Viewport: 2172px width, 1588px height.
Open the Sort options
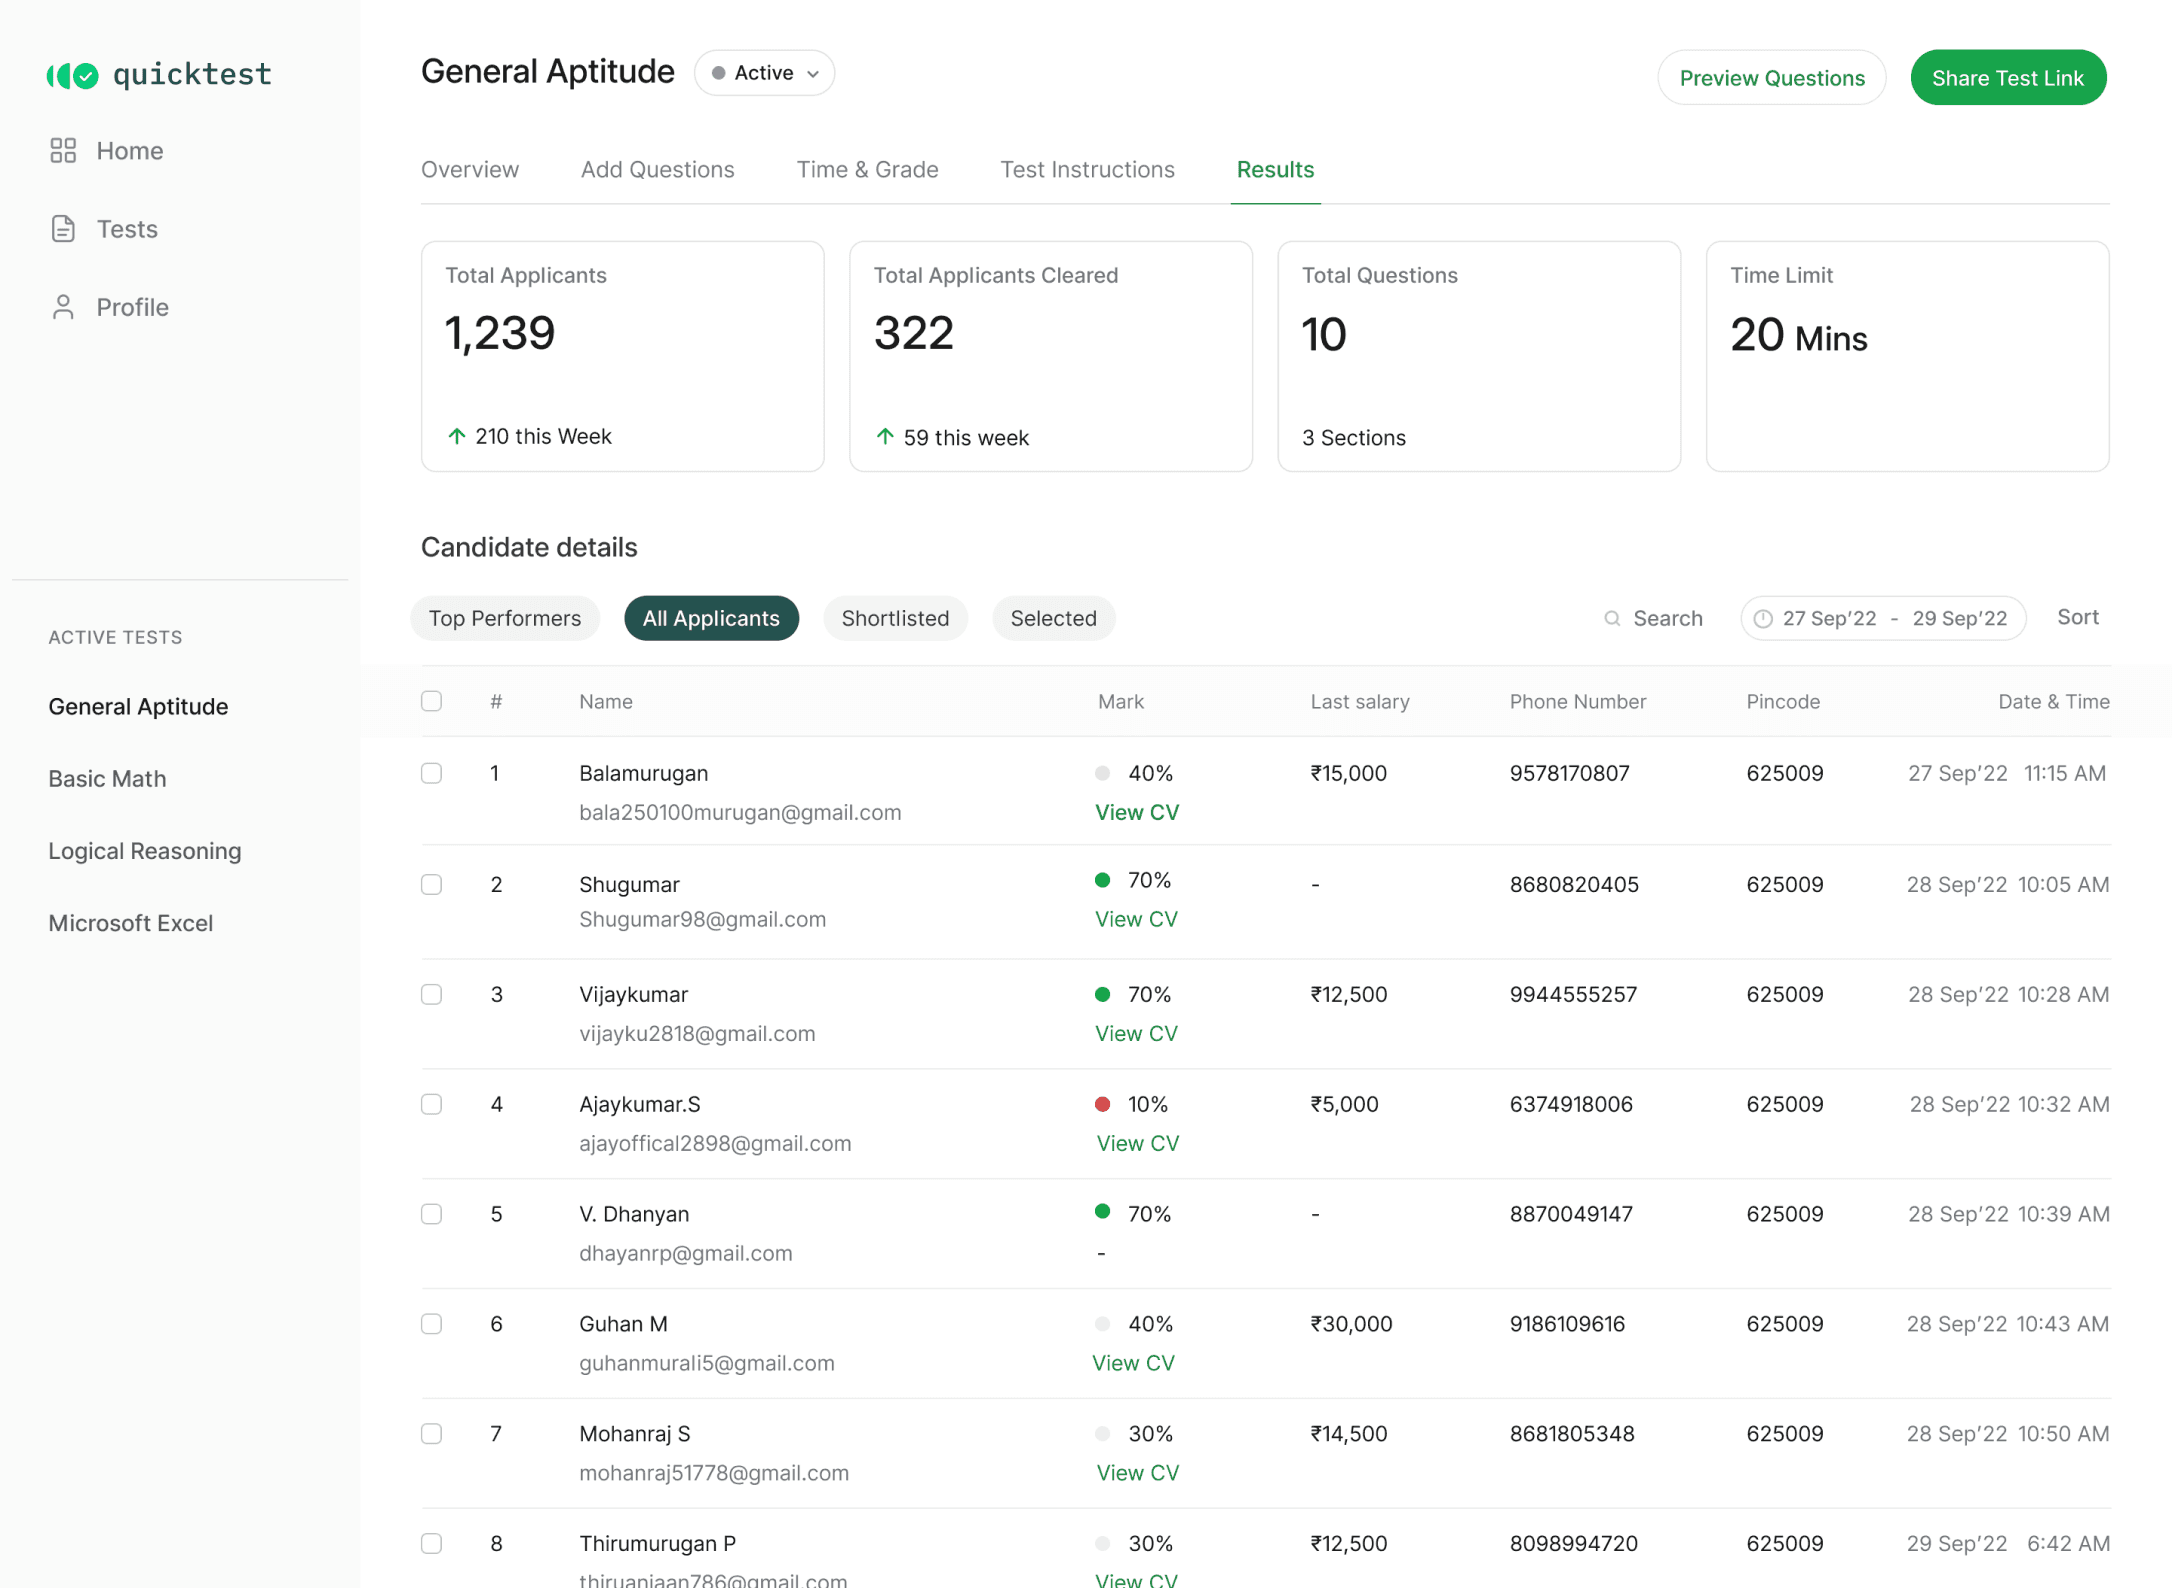(2077, 617)
